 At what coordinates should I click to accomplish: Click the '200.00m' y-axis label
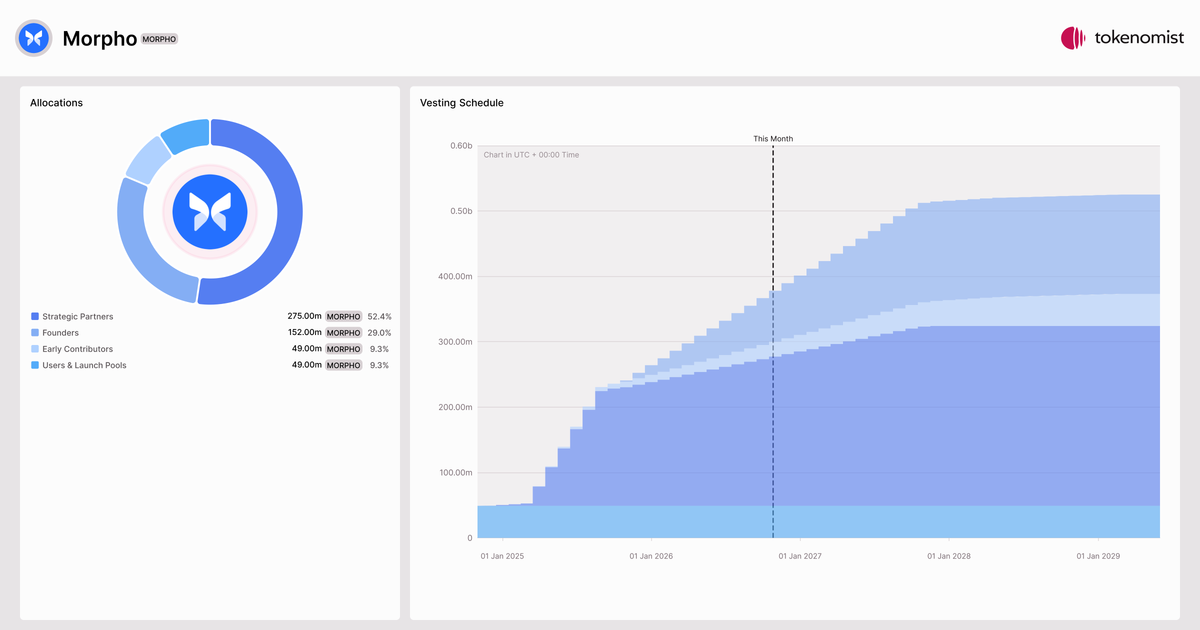pyautogui.click(x=456, y=407)
